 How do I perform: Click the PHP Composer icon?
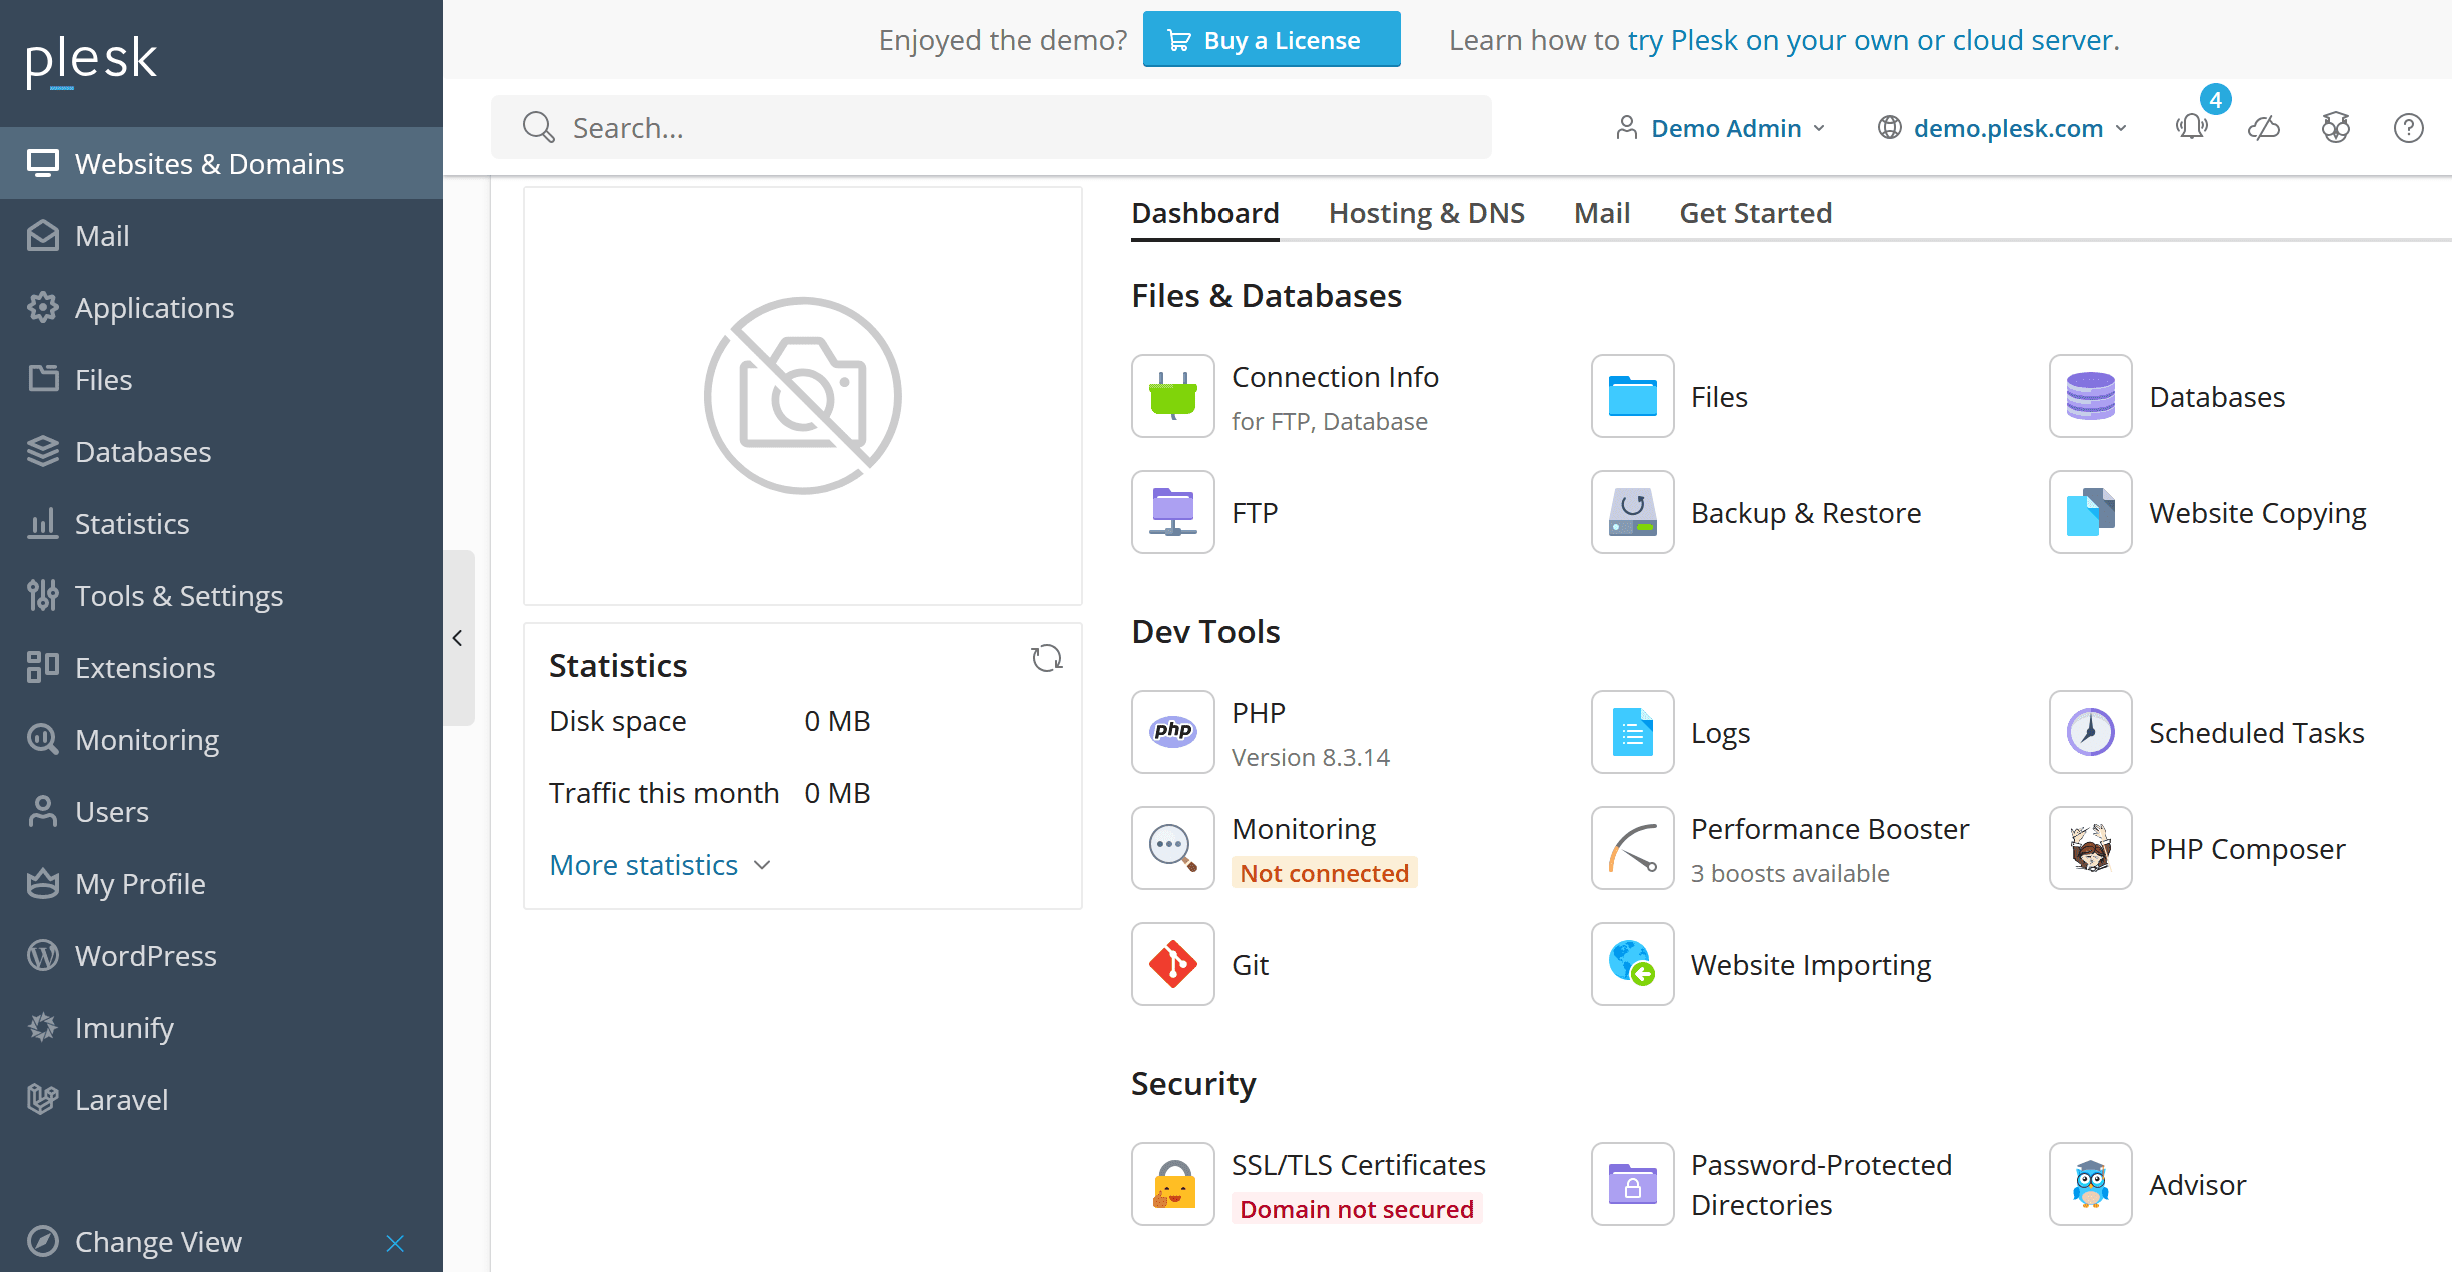point(2090,848)
